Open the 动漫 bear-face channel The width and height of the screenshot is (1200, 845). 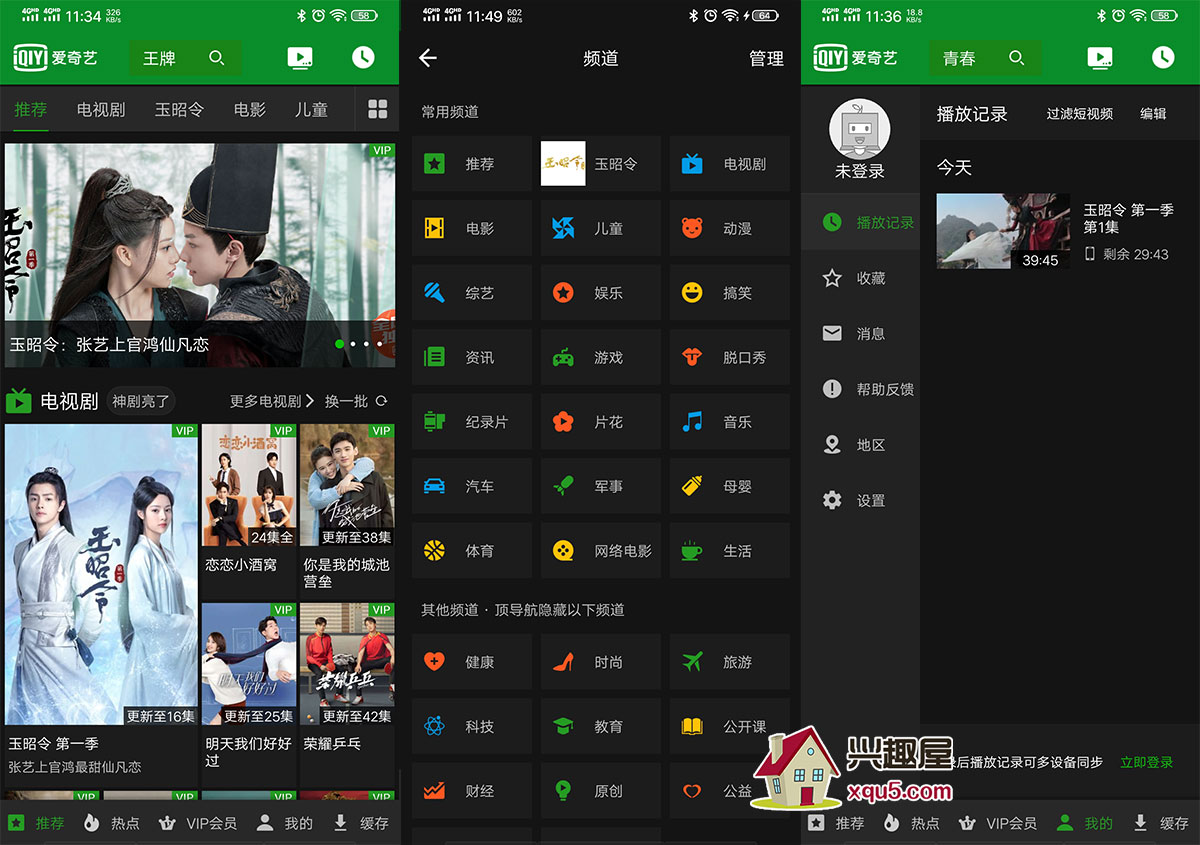coord(729,228)
